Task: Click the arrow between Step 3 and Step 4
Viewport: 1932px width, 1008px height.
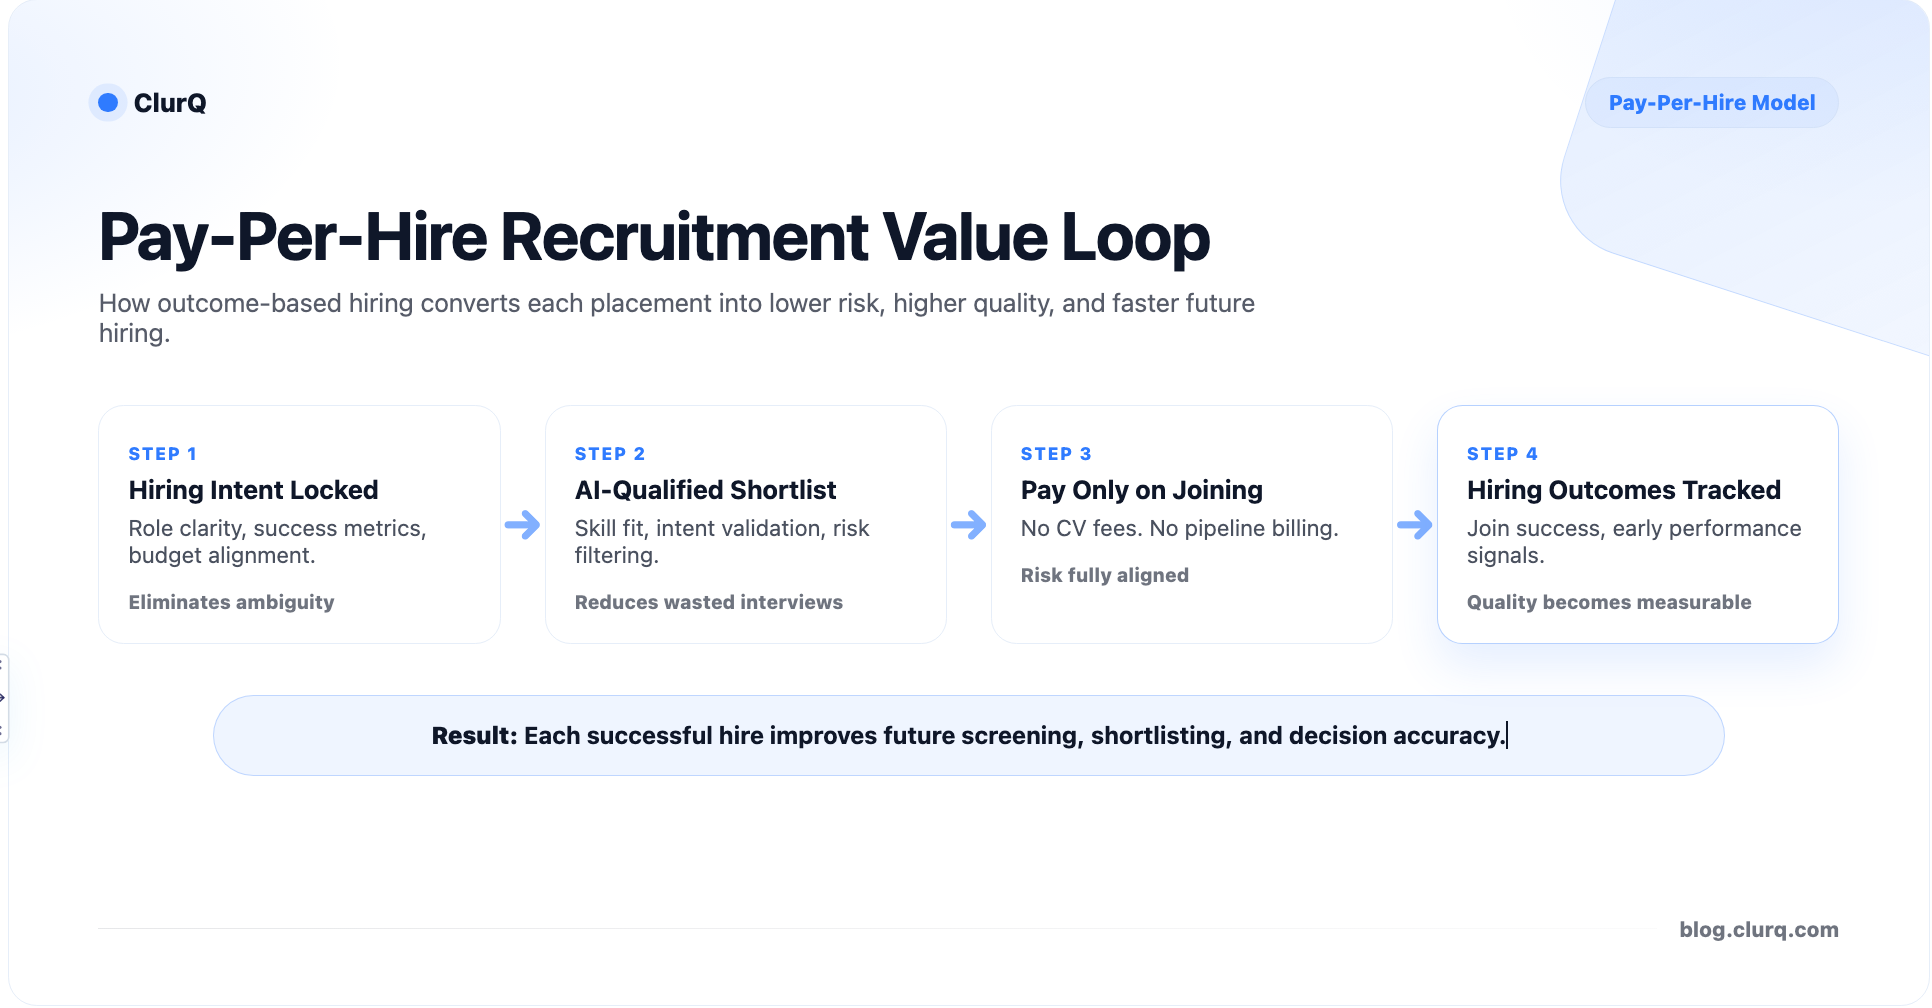Action: pyautogui.click(x=1414, y=525)
